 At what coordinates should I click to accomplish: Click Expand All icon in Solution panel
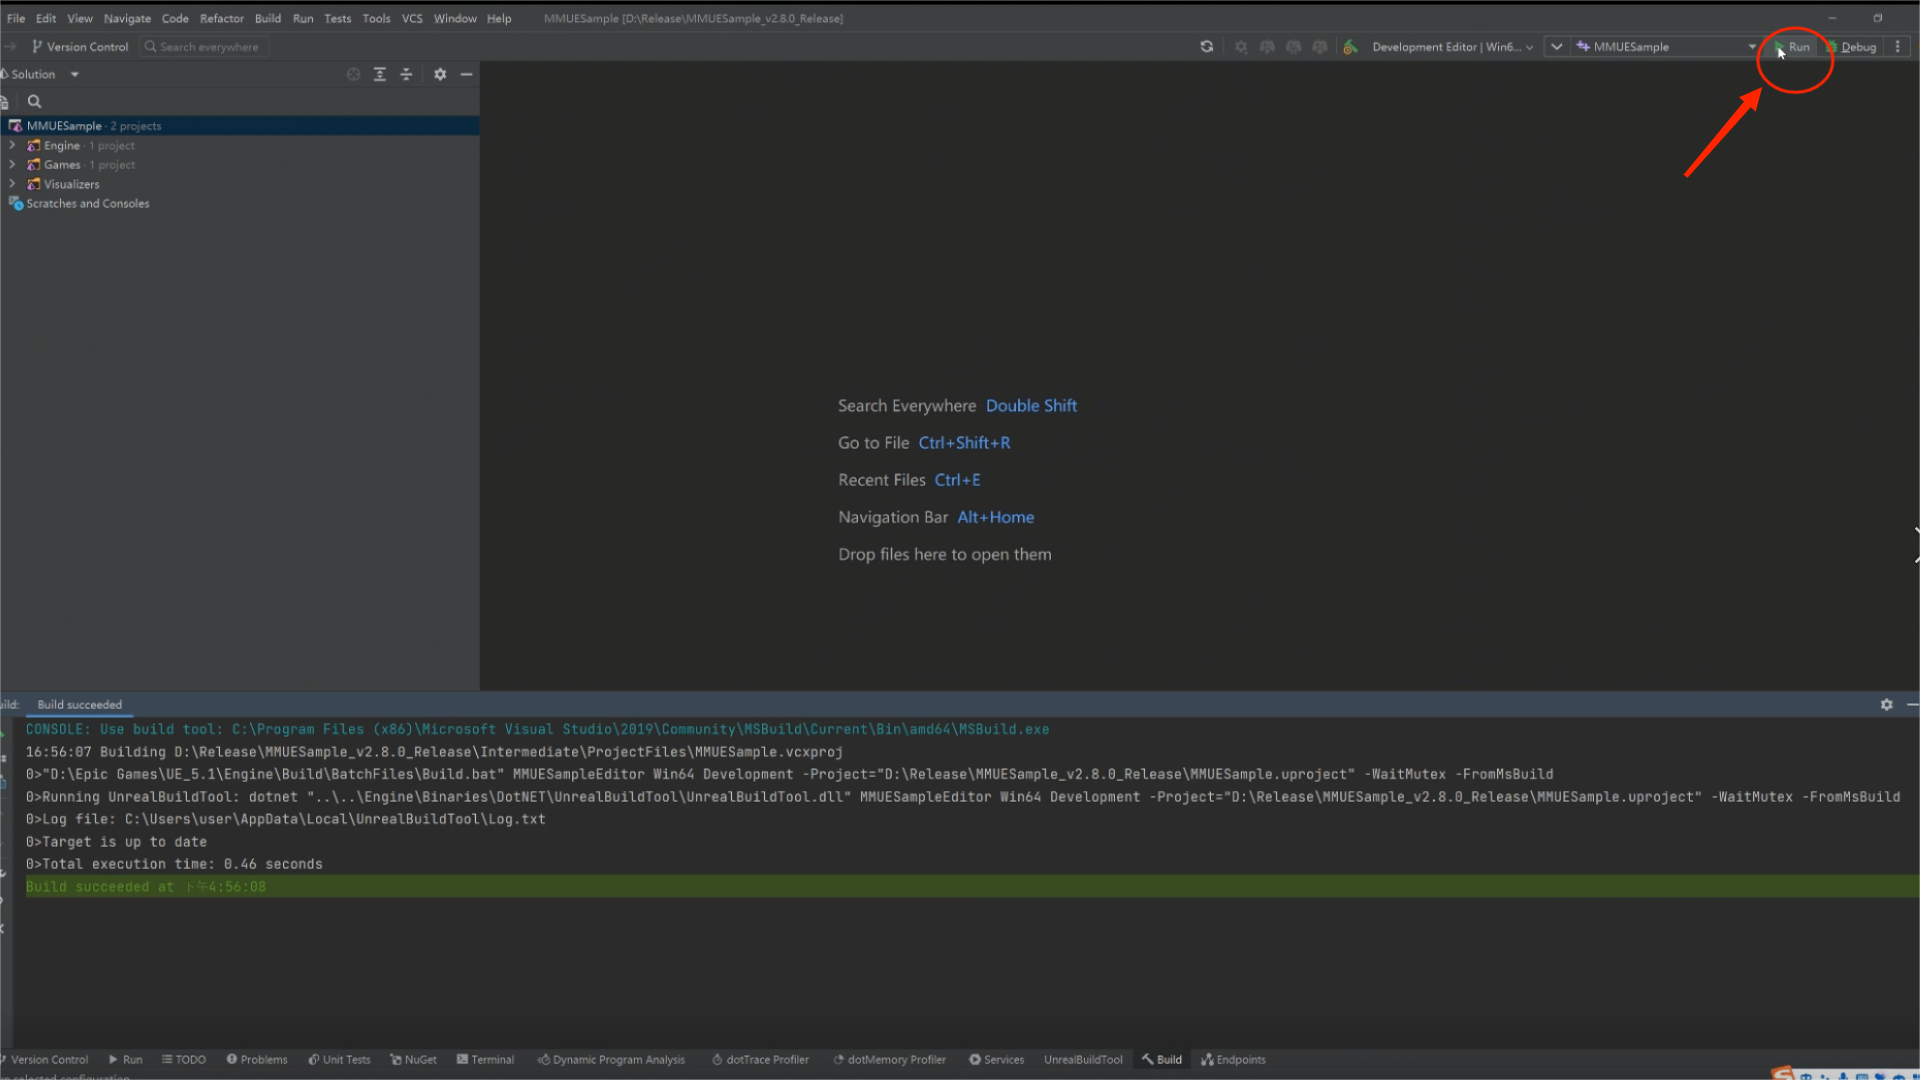[x=380, y=74]
